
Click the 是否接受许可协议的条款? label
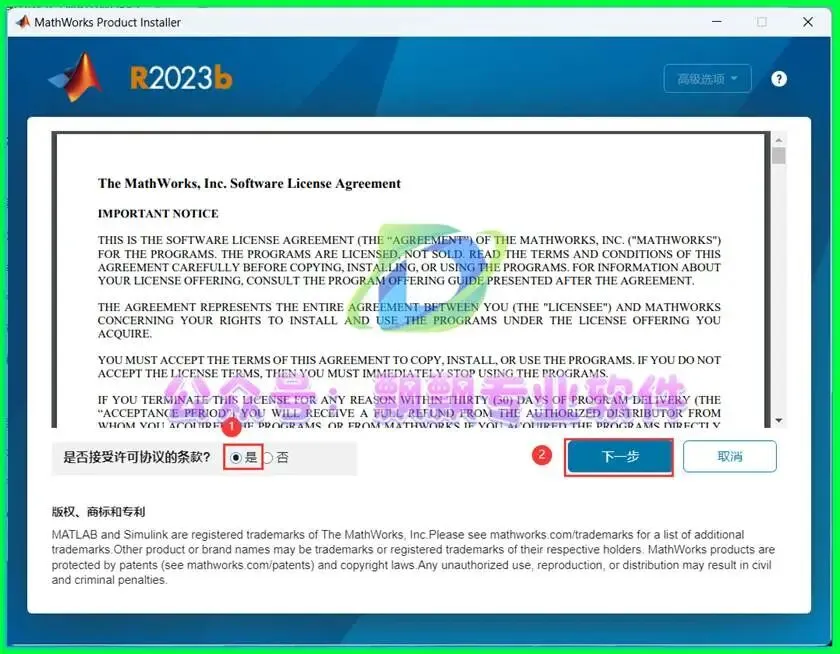[x=137, y=457]
